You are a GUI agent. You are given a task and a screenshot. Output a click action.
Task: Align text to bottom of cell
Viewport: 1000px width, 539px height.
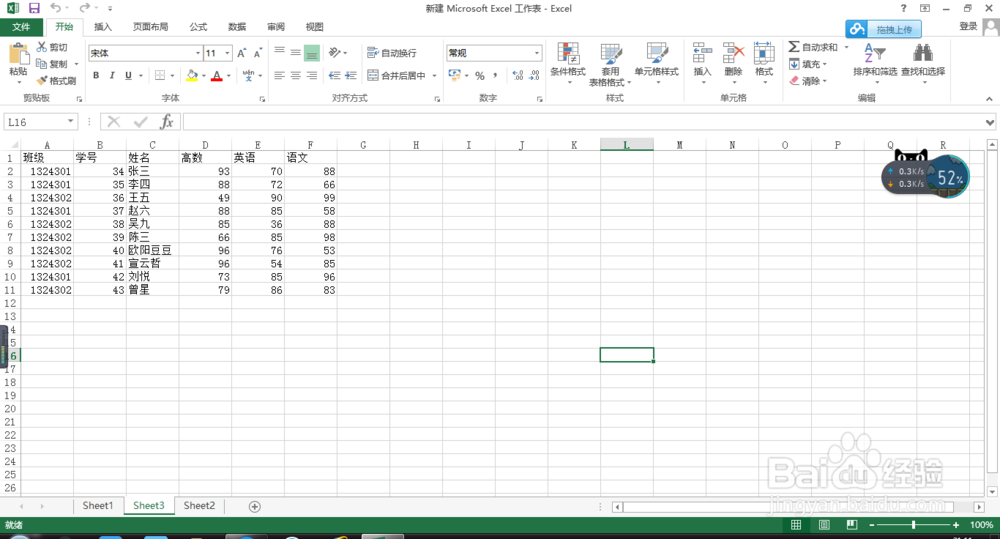coord(312,52)
